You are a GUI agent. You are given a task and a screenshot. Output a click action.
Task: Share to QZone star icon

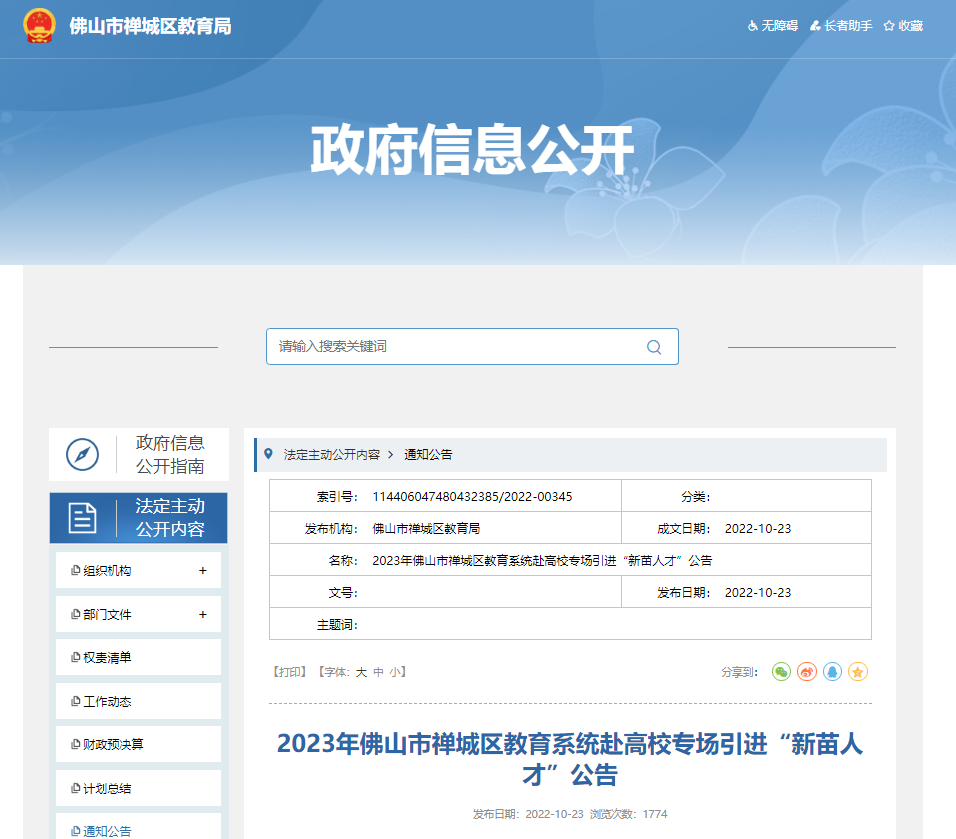point(858,672)
